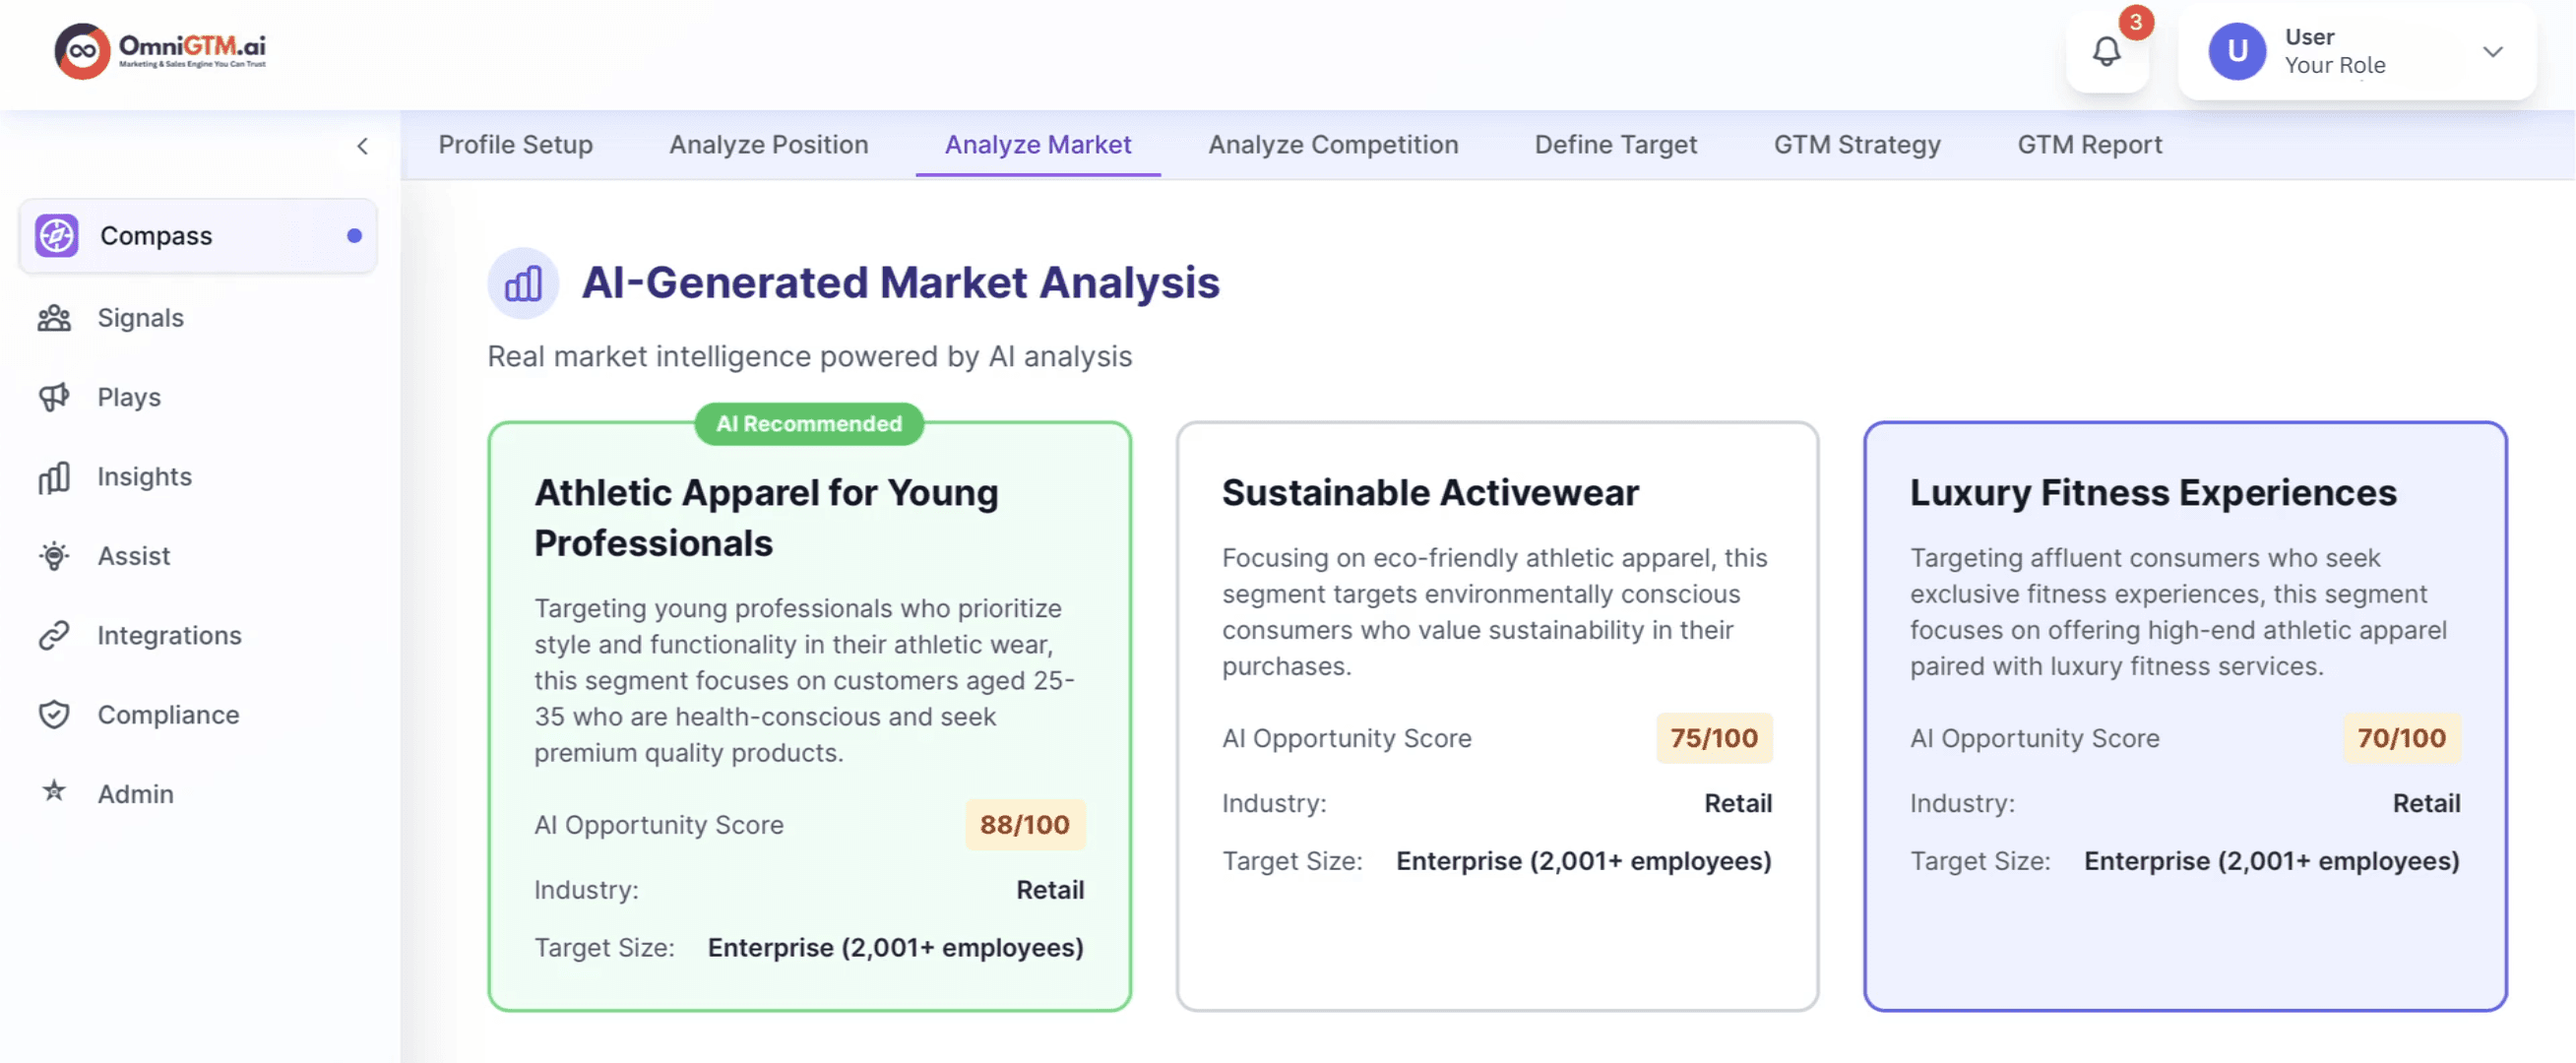This screenshot has height=1063, width=2576.
Task: Click the Compass sidebar icon
Action: click(57, 236)
